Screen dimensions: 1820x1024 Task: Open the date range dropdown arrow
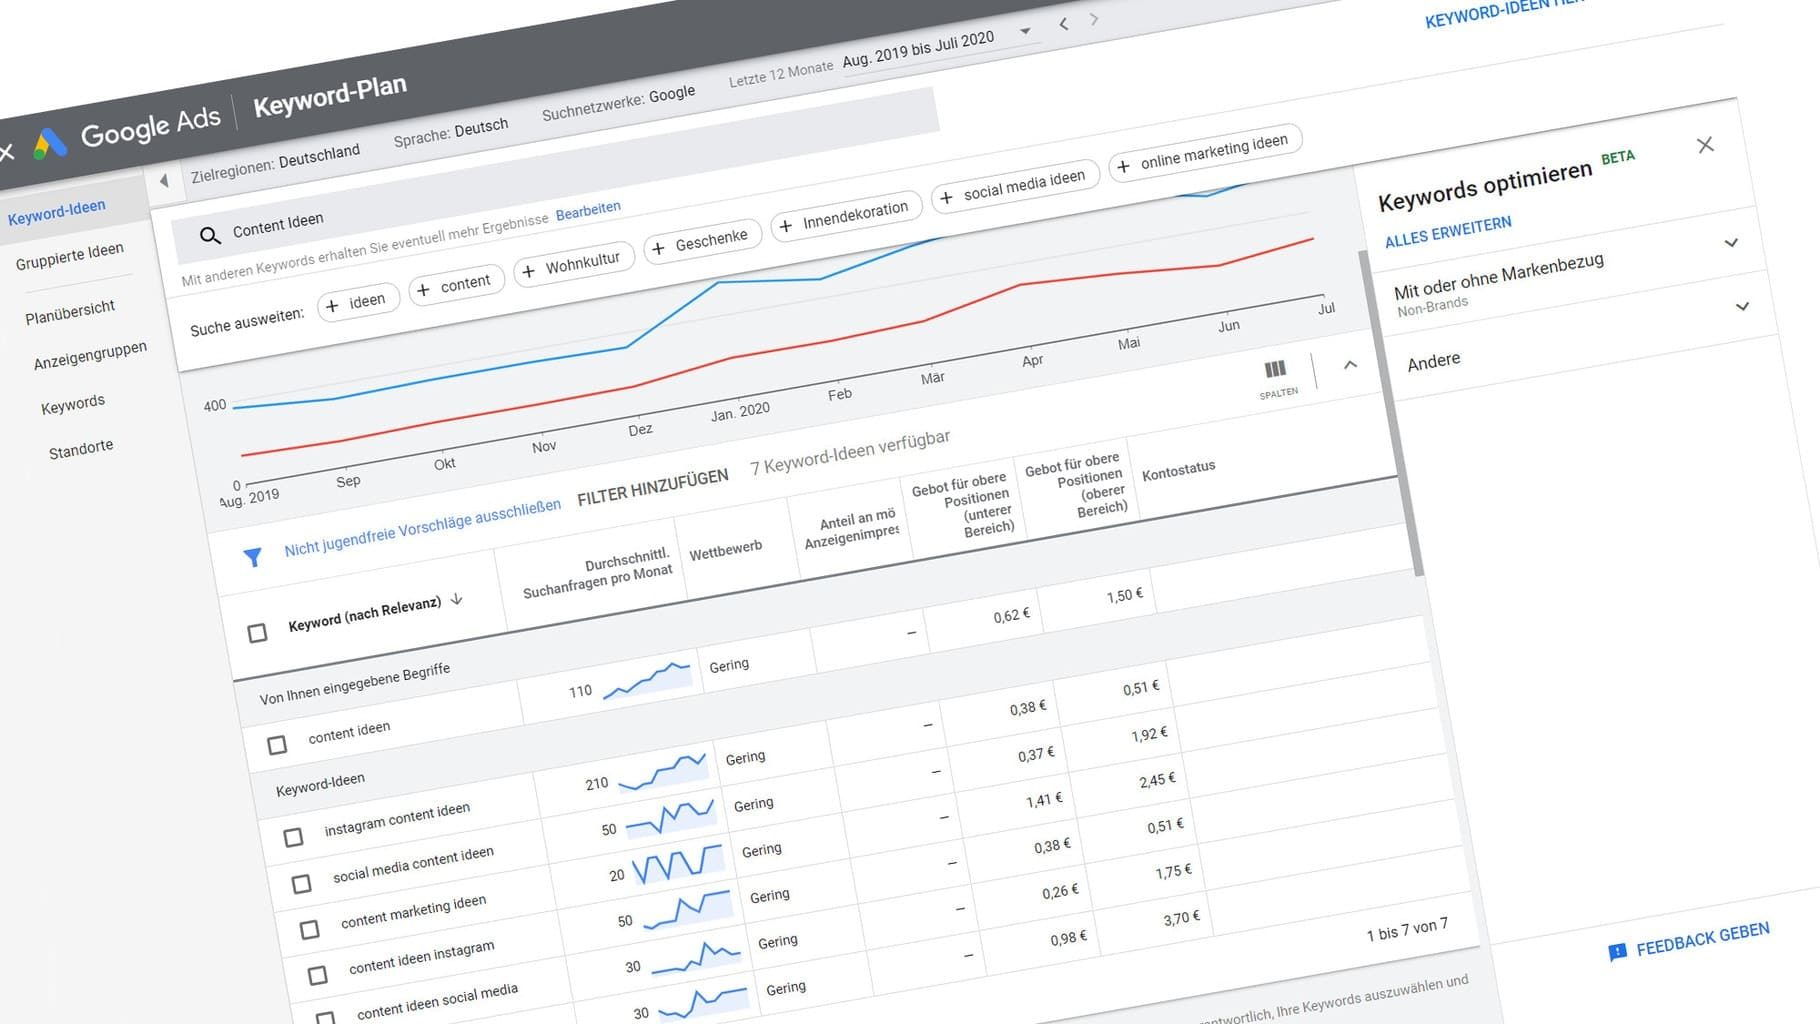click(x=1025, y=31)
